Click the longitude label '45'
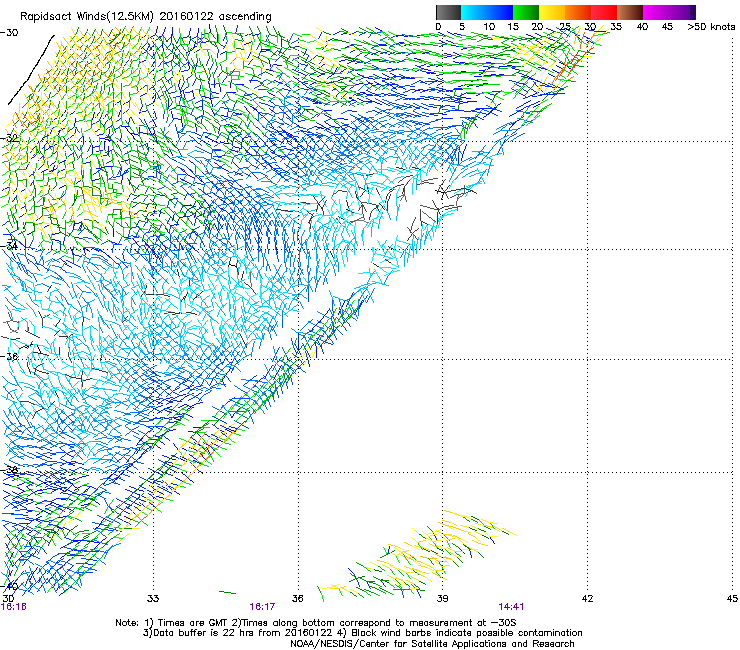 (x=732, y=599)
